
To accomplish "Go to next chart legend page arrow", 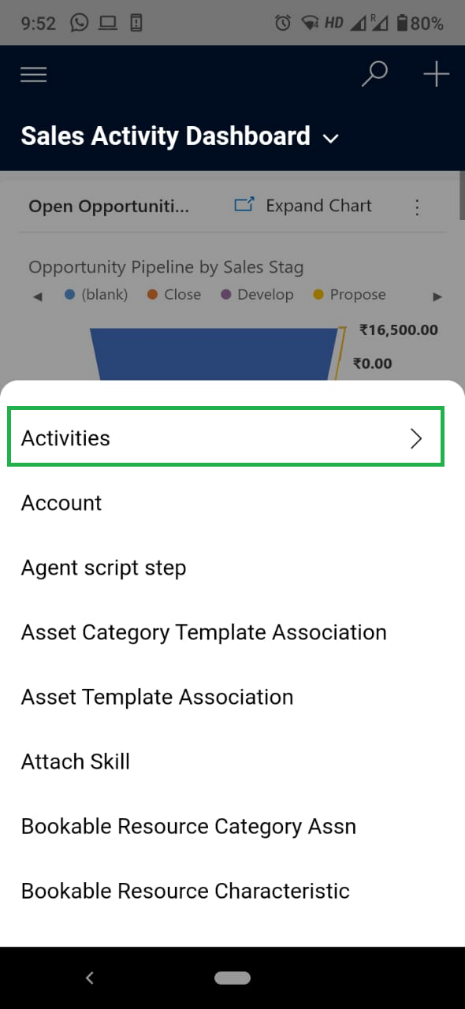I will [438, 297].
